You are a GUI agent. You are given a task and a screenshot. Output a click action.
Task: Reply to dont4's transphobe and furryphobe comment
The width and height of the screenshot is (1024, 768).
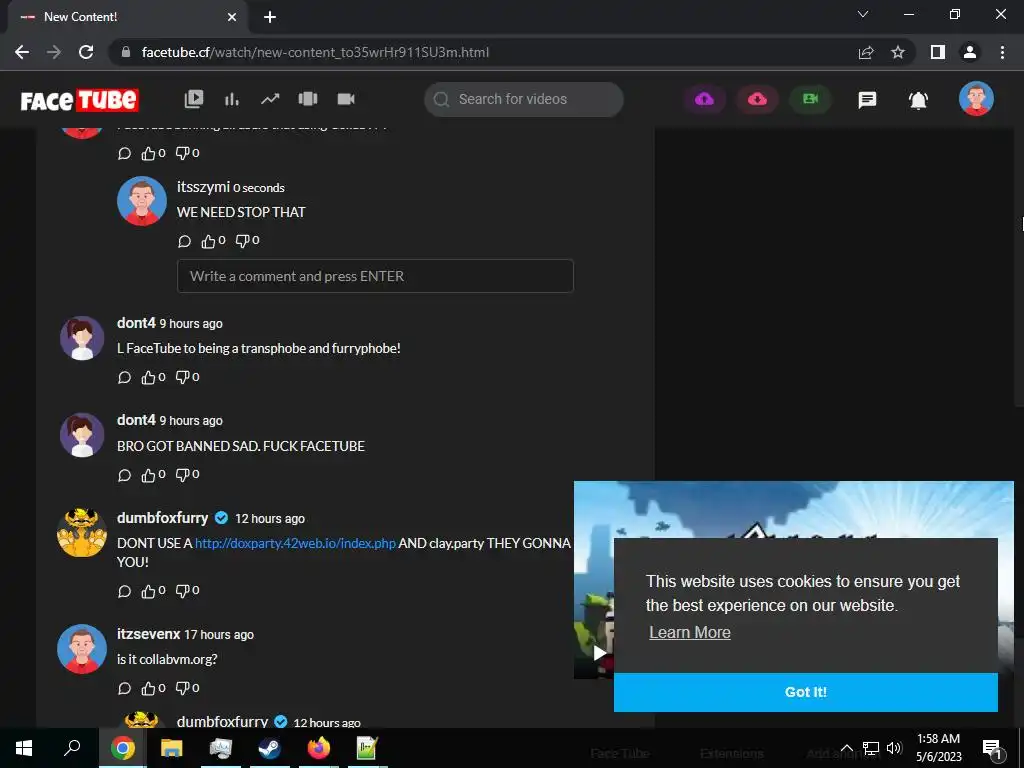[x=124, y=377]
